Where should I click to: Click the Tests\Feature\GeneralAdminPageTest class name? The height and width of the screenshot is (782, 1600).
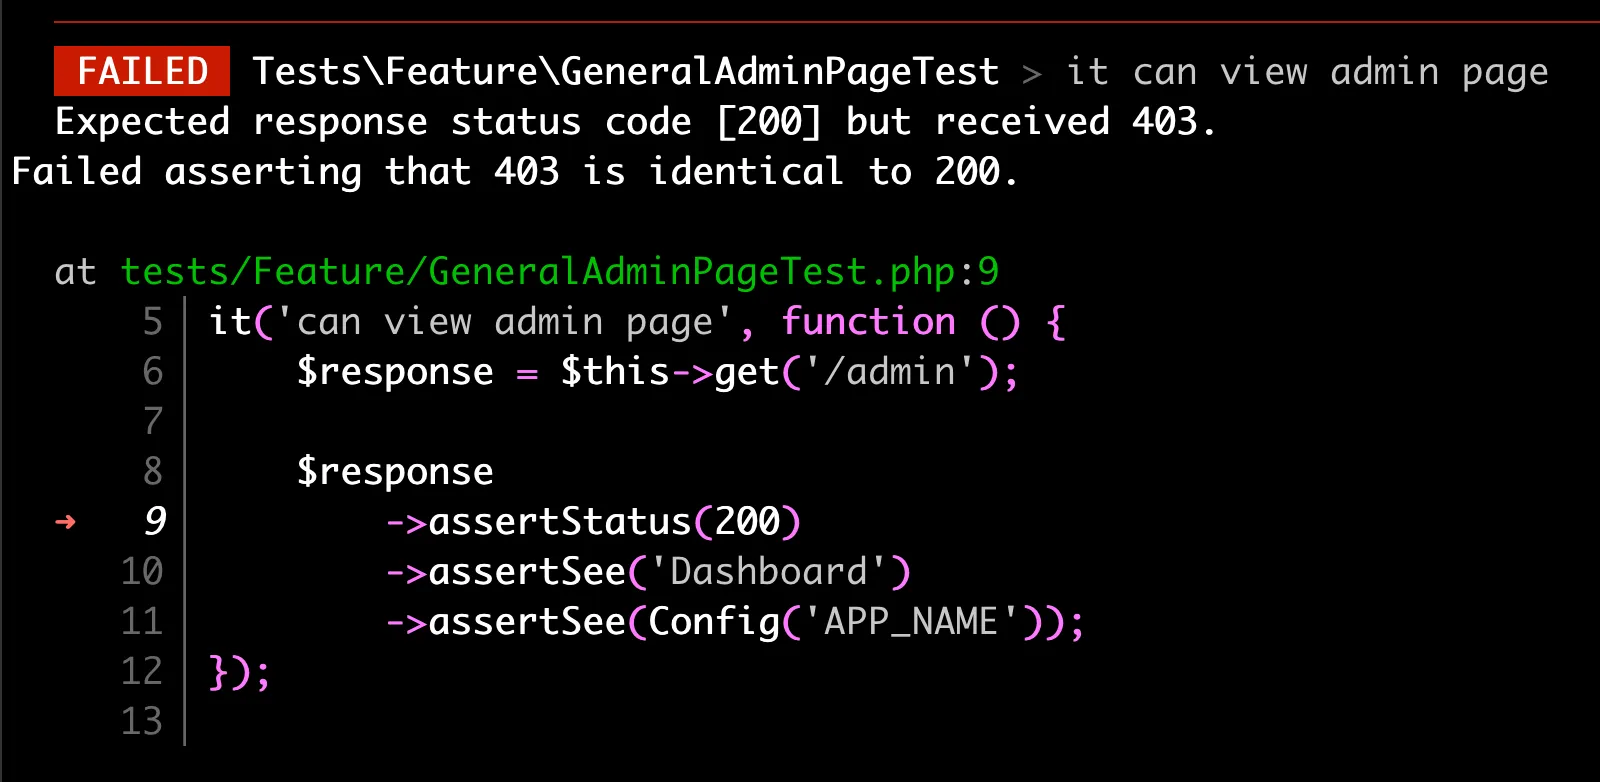(x=625, y=71)
